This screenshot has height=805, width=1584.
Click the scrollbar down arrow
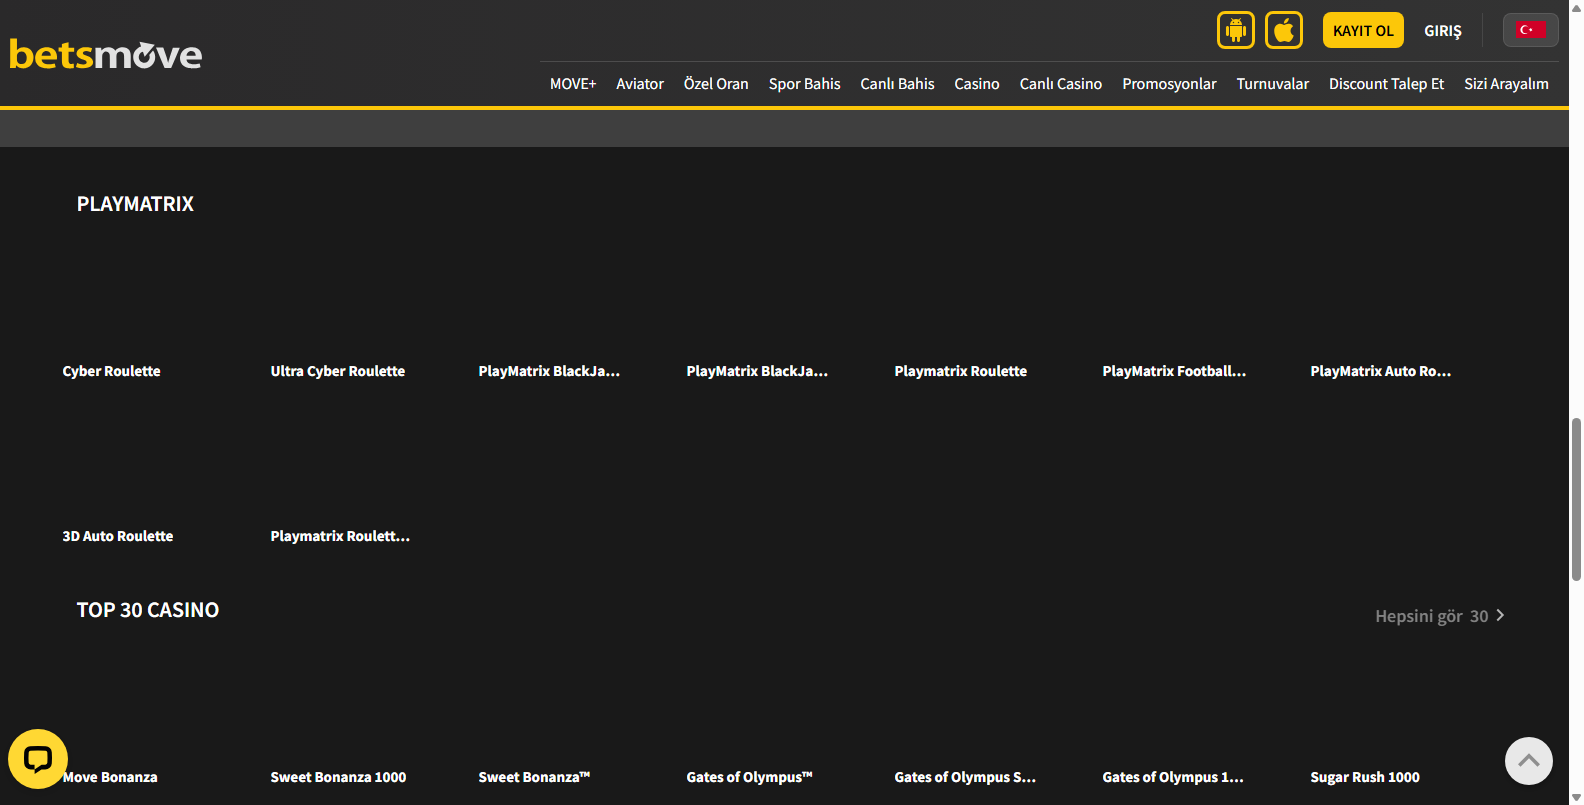1576,798
